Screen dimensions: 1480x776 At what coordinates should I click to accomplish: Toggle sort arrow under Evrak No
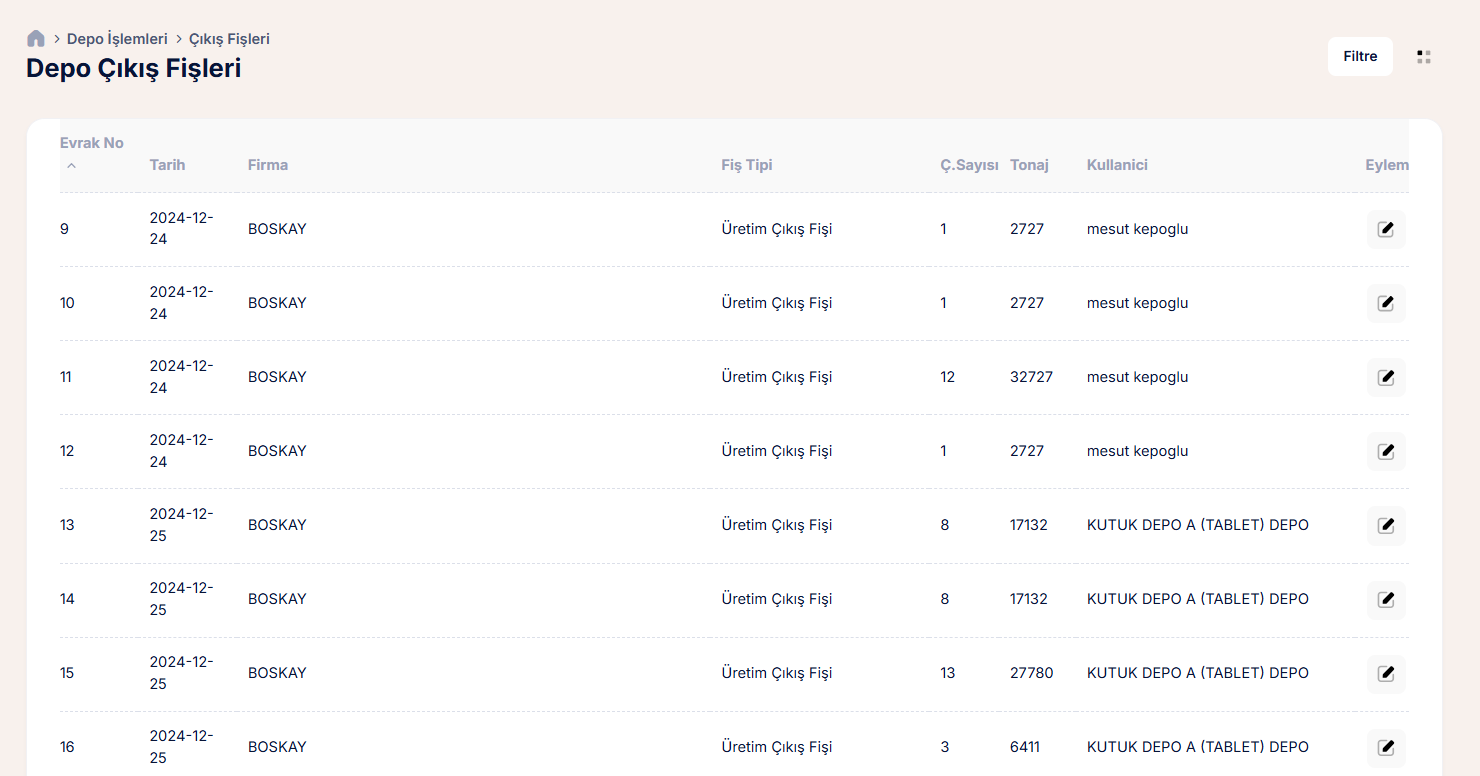[71, 165]
